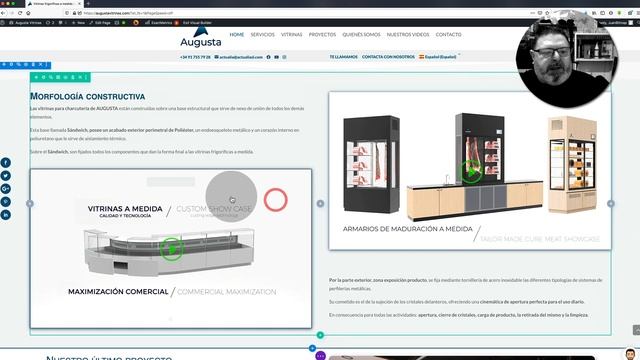Screen dimensions: 640x360
Task: Open the chat avatar in the bottom-right corner
Action: pyautogui.click(x=630, y=354)
